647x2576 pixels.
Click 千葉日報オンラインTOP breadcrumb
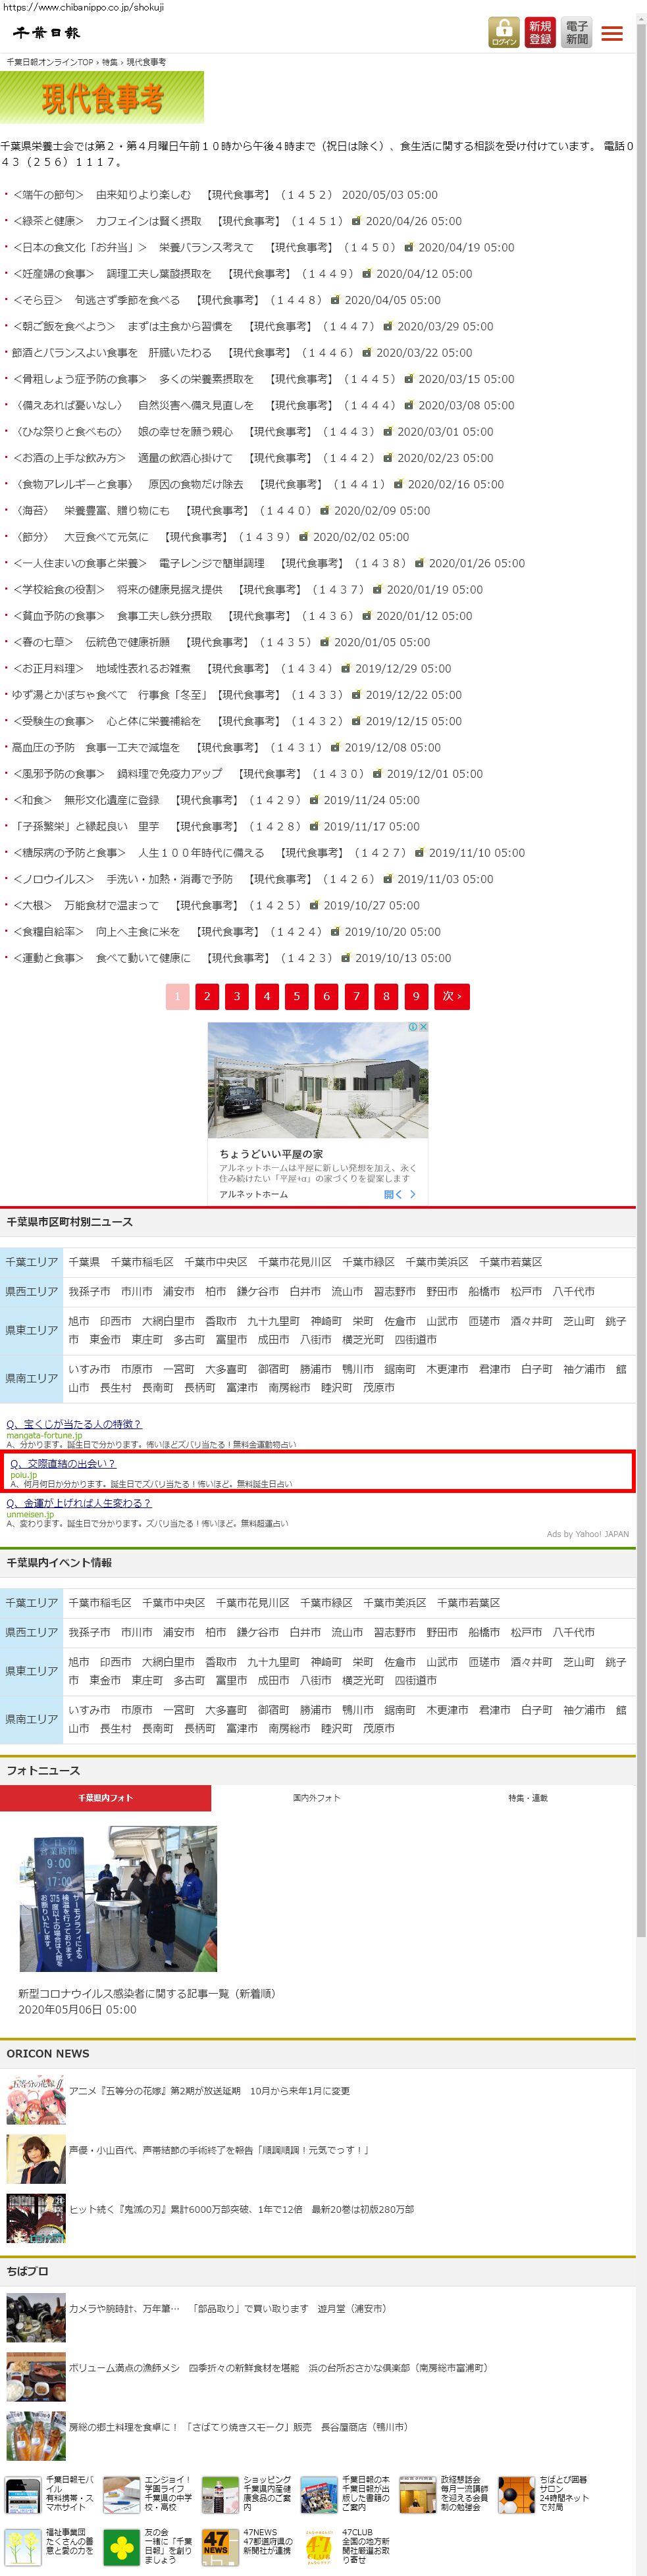(50, 62)
